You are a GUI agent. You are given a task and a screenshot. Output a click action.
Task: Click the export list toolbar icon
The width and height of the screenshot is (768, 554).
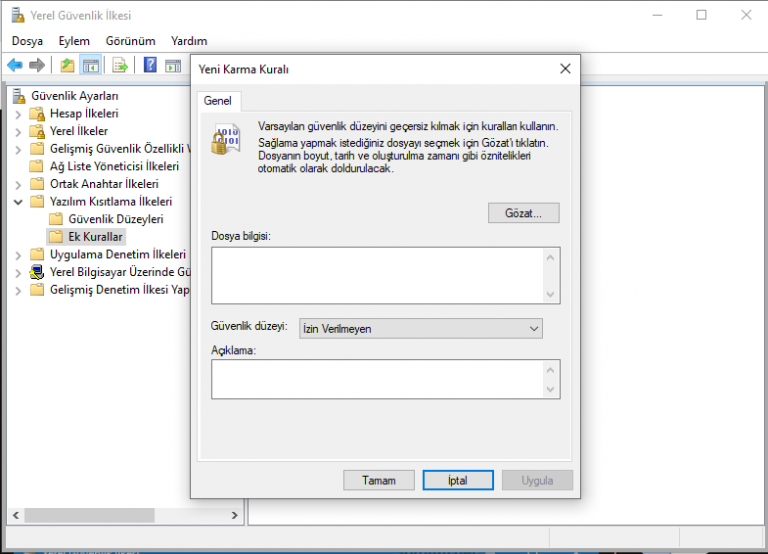120,65
